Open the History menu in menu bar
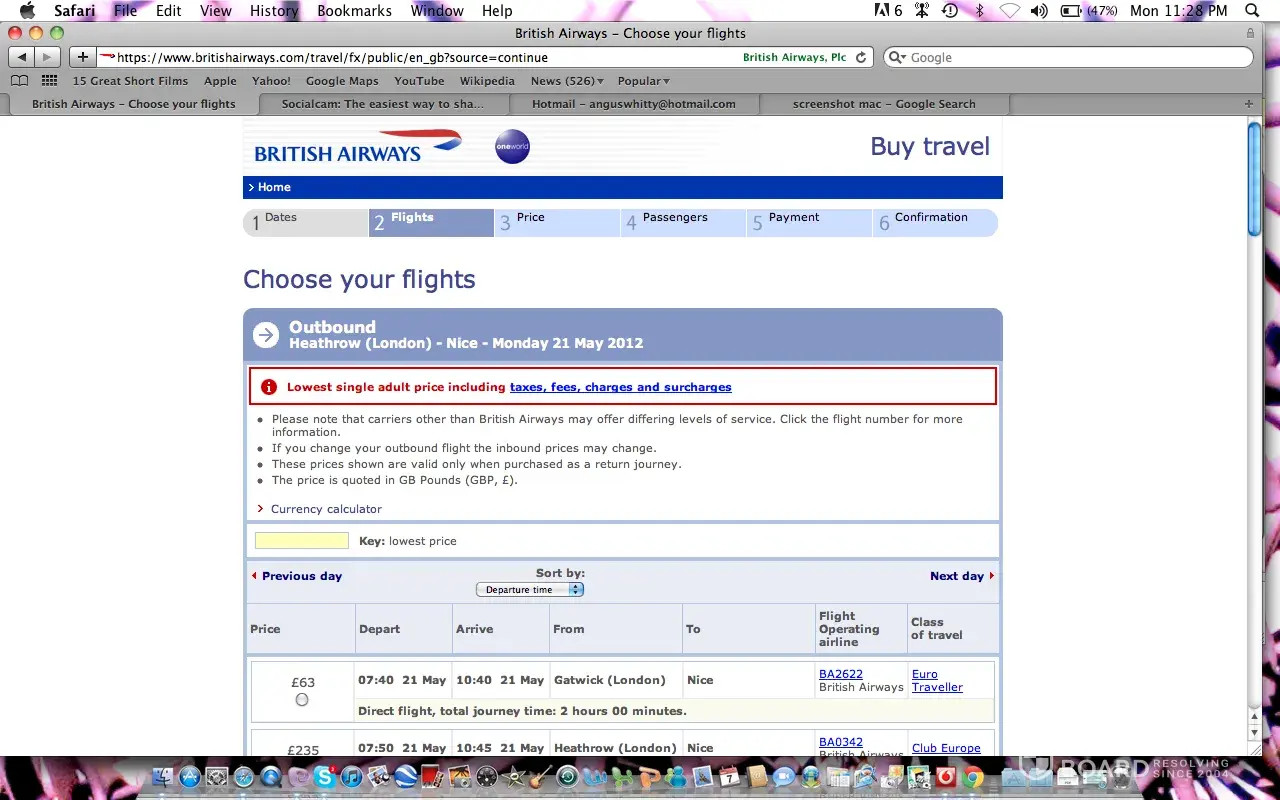The image size is (1280, 800). click(273, 11)
